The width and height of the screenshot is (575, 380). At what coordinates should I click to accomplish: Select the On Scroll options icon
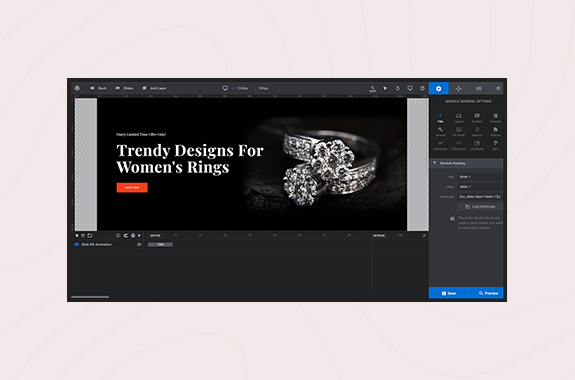pos(459,132)
